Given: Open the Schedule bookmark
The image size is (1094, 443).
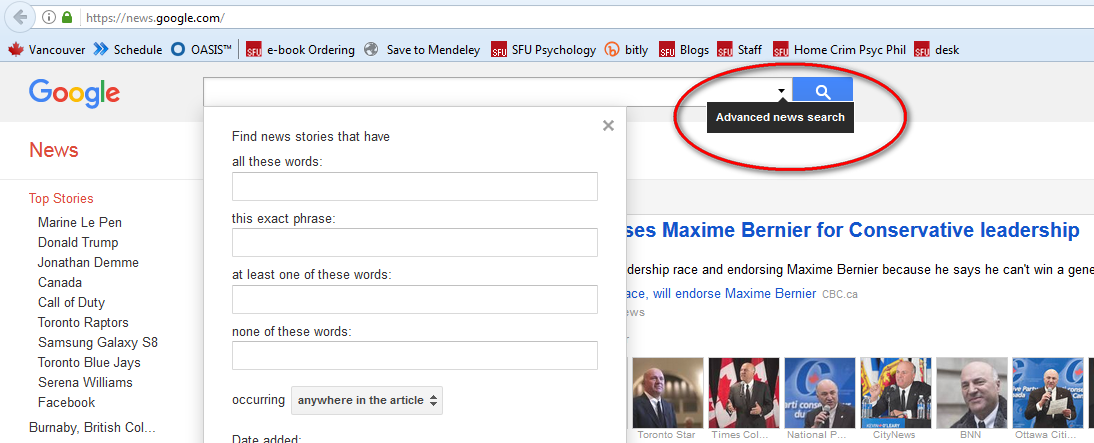Looking at the screenshot, I should point(128,50).
